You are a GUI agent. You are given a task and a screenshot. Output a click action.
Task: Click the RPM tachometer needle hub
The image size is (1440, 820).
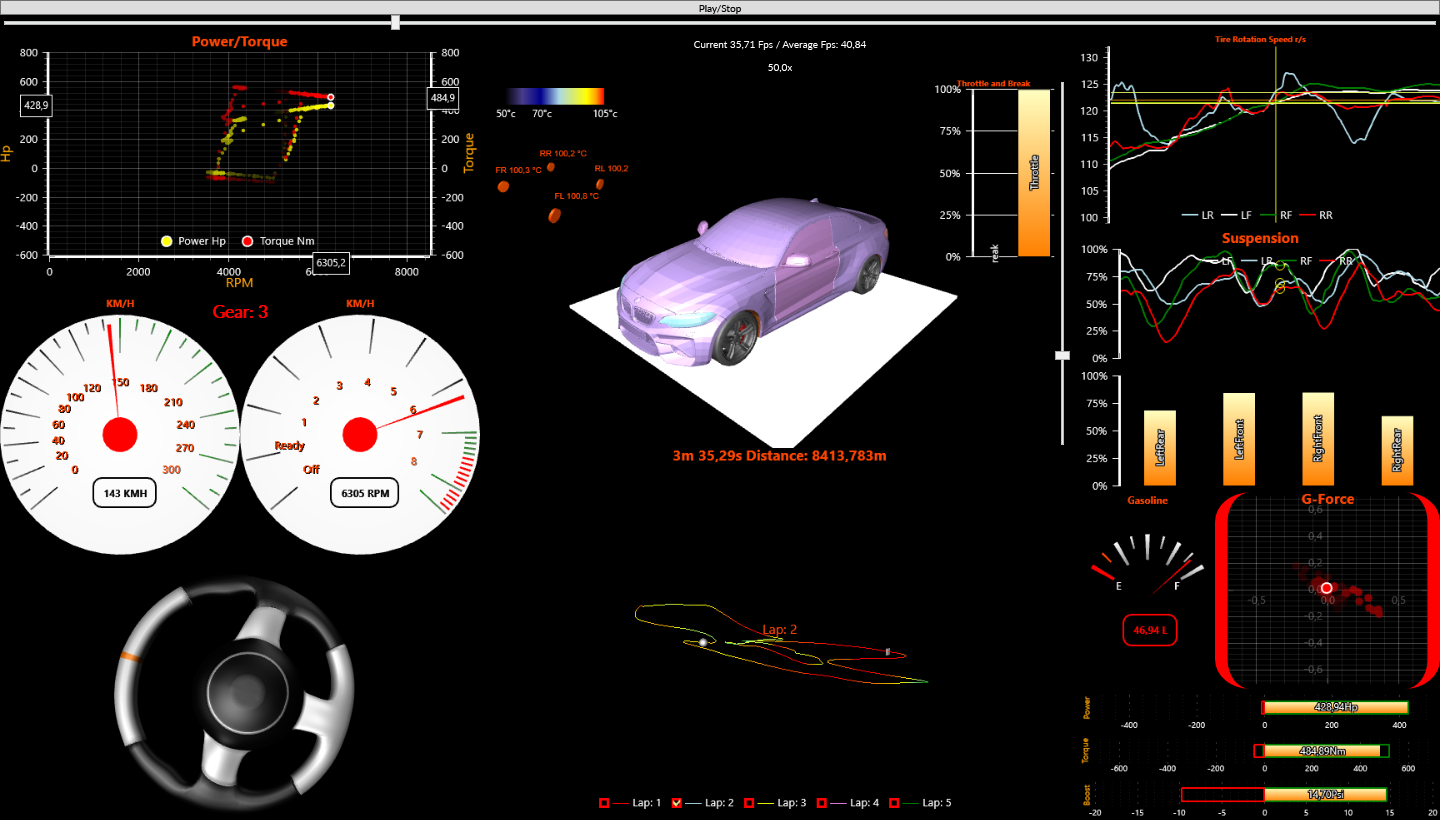[x=359, y=435]
